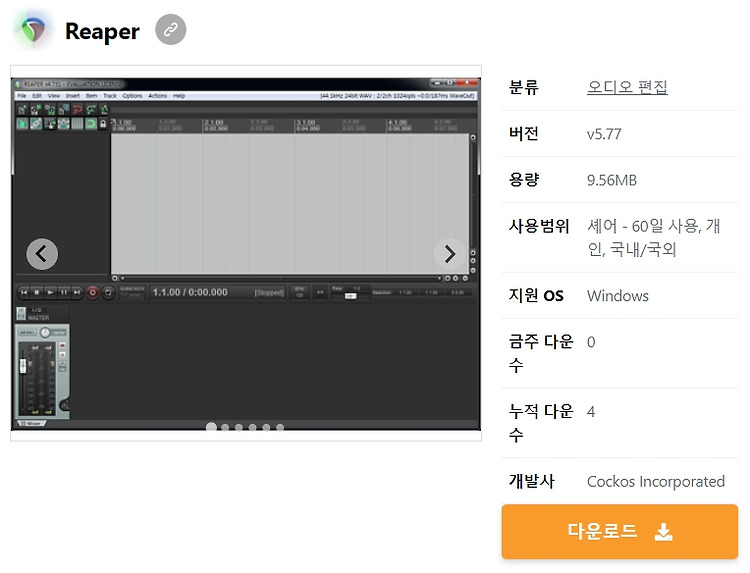
Task: Open Edit menu in Reaper screenshot
Action: (37, 96)
